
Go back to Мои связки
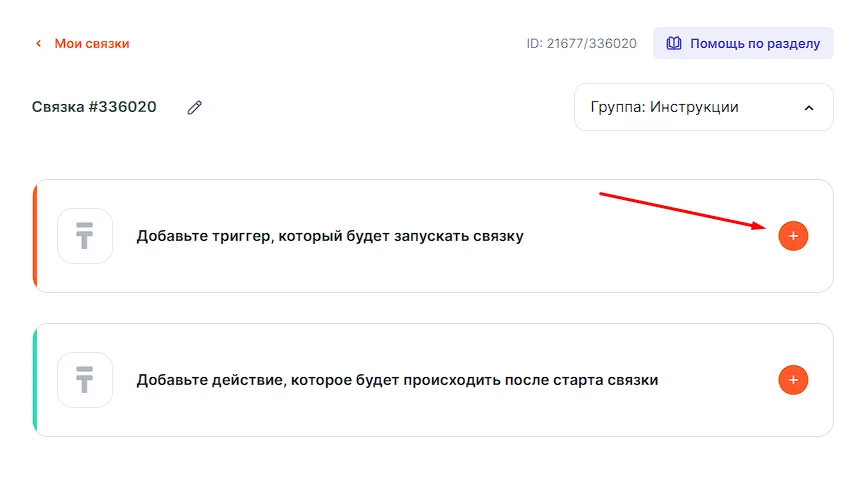(91, 44)
